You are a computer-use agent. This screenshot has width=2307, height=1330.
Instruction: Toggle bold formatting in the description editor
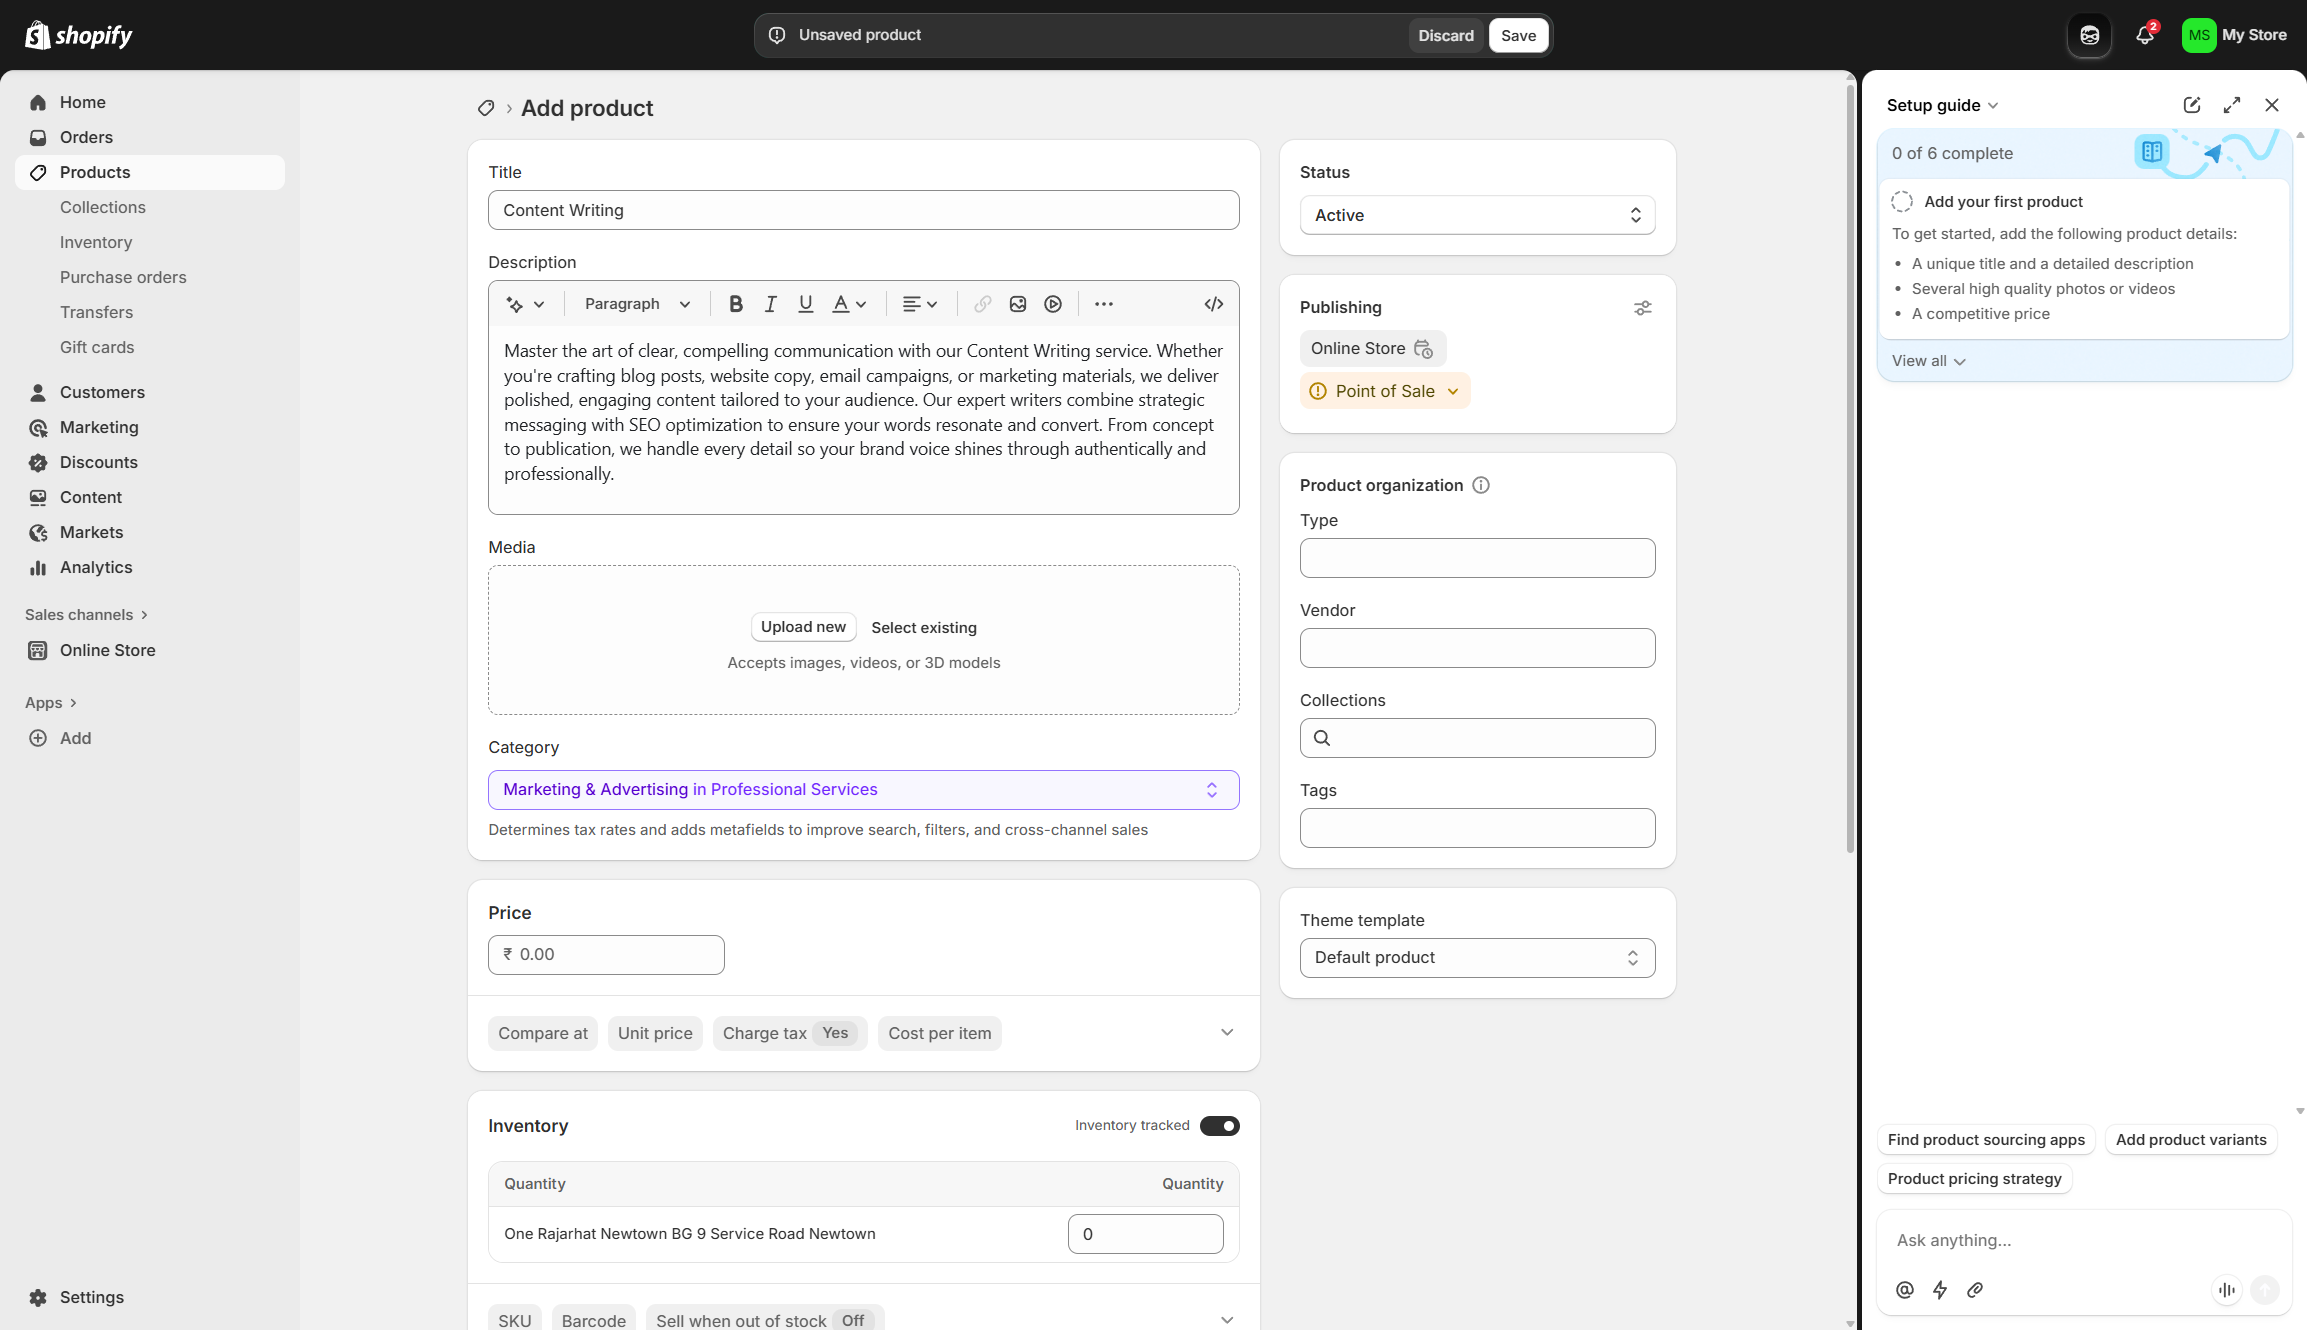tap(736, 303)
